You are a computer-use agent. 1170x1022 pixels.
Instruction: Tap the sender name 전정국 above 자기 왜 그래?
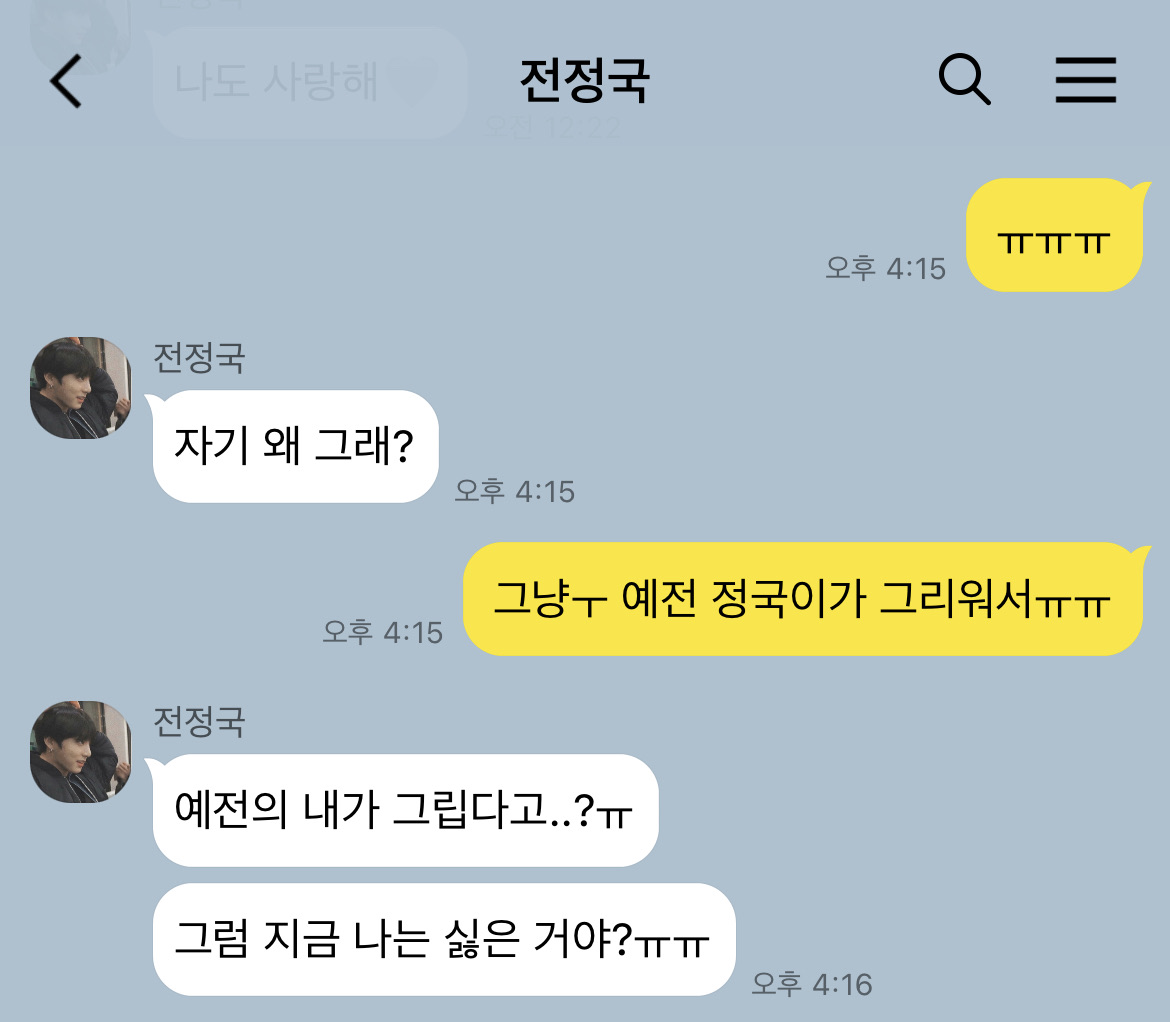click(x=199, y=357)
